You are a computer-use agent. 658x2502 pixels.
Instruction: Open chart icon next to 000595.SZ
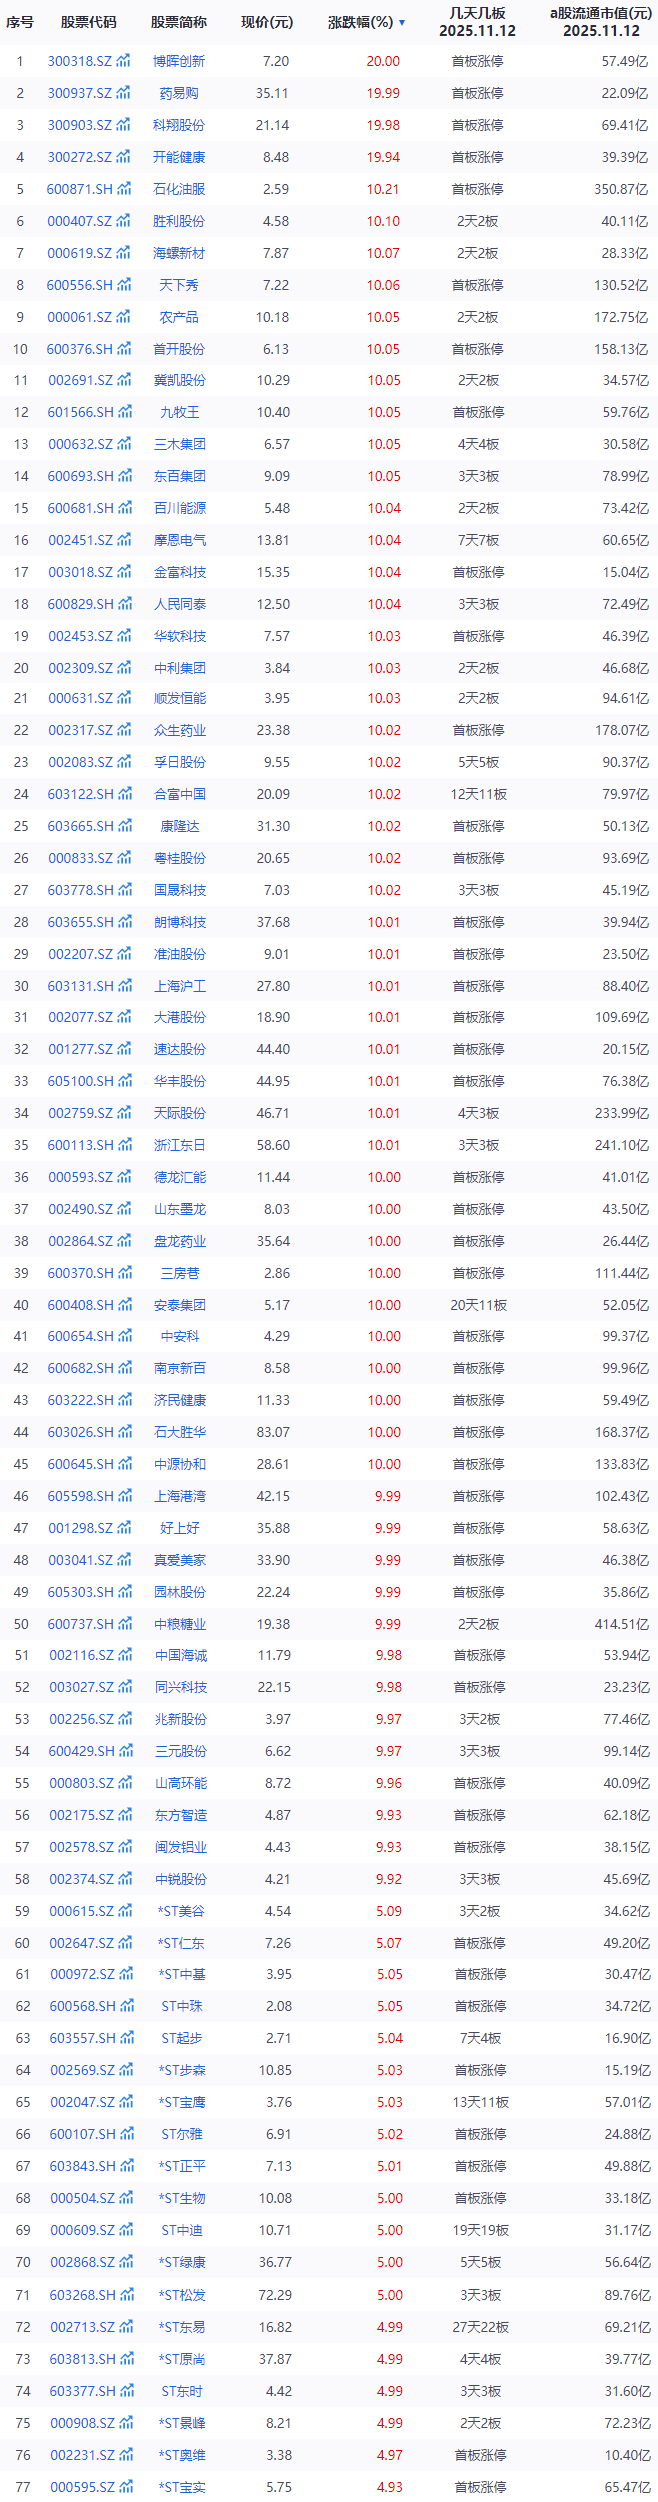pyautogui.click(x=126, y=2487)
